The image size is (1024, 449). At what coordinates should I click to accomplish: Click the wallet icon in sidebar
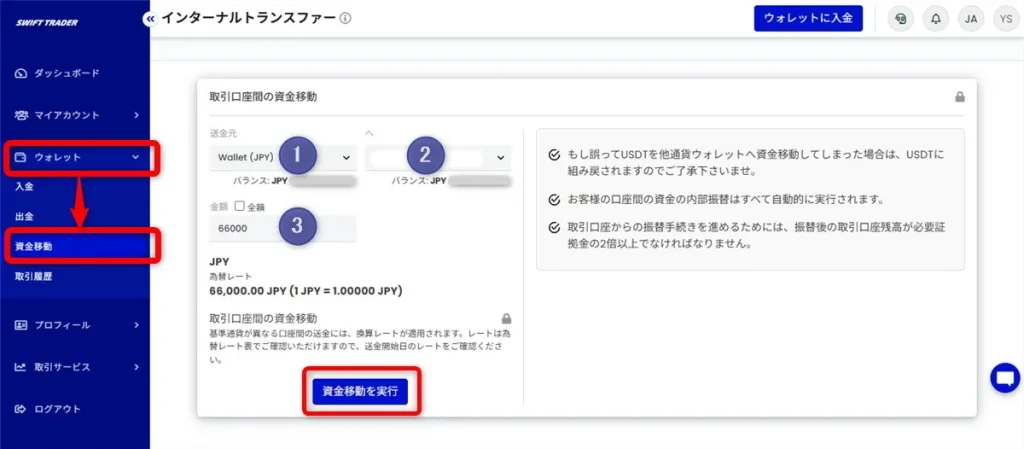click(20, 157)
